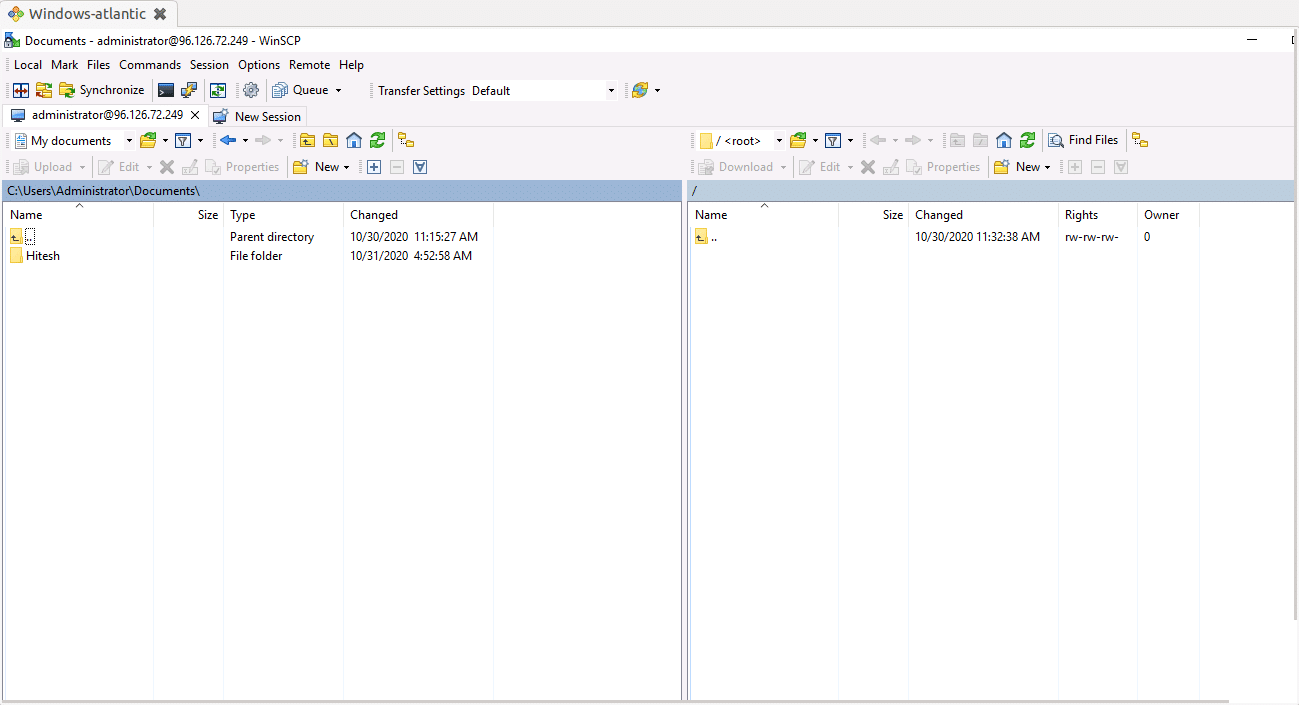
Task: Open the Session menu
Action: pos(209,64)
